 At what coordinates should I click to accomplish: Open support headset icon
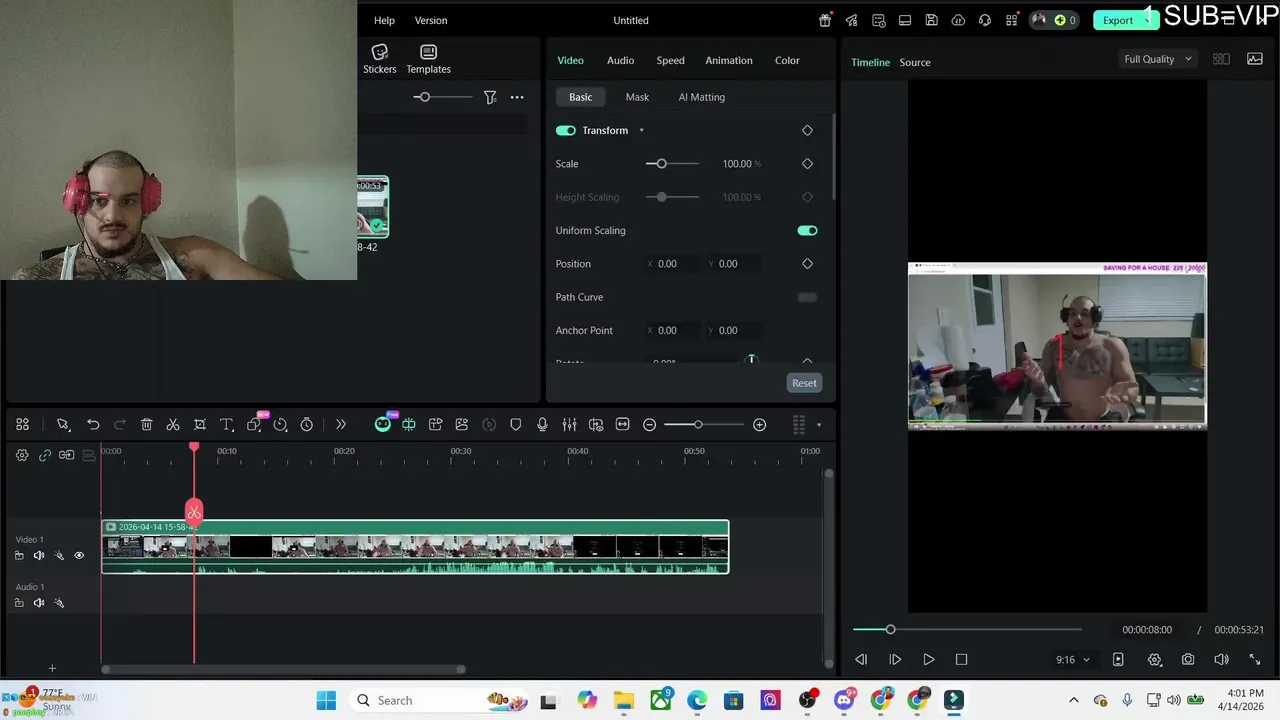pos(985,20)
